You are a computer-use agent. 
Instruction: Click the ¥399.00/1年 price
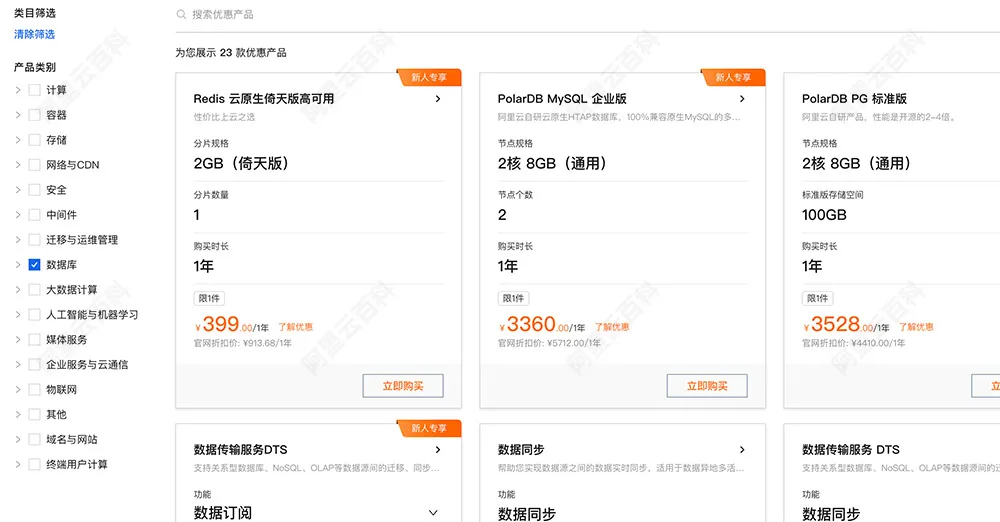coord(232,325)
